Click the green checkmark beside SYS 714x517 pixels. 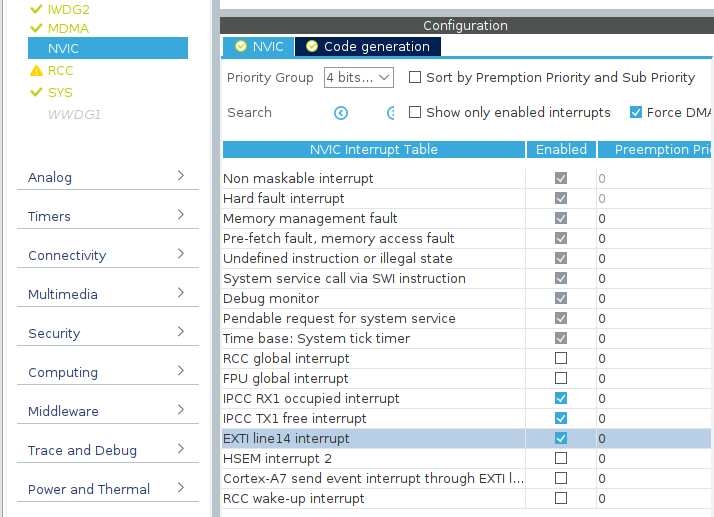coord(36,92)
